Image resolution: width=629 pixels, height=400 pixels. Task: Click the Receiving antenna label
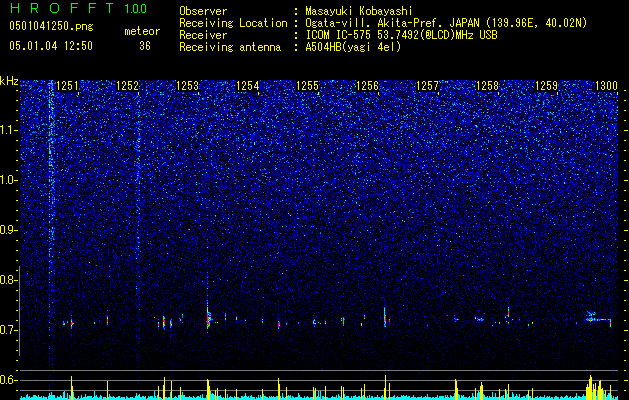(x=230, y=47)
